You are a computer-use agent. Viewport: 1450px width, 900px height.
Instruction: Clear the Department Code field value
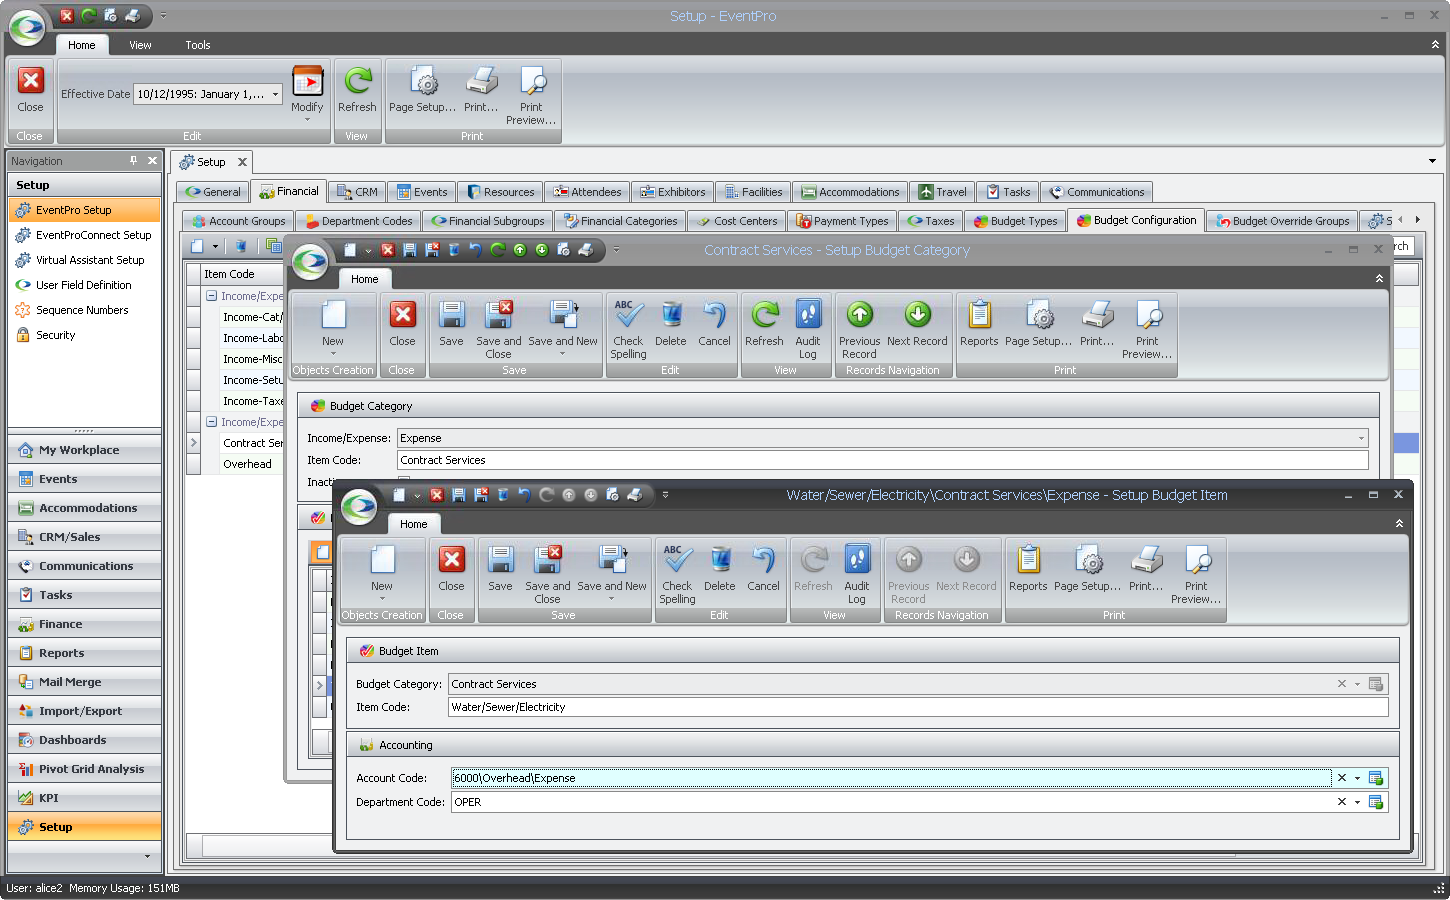point(1342,802)
